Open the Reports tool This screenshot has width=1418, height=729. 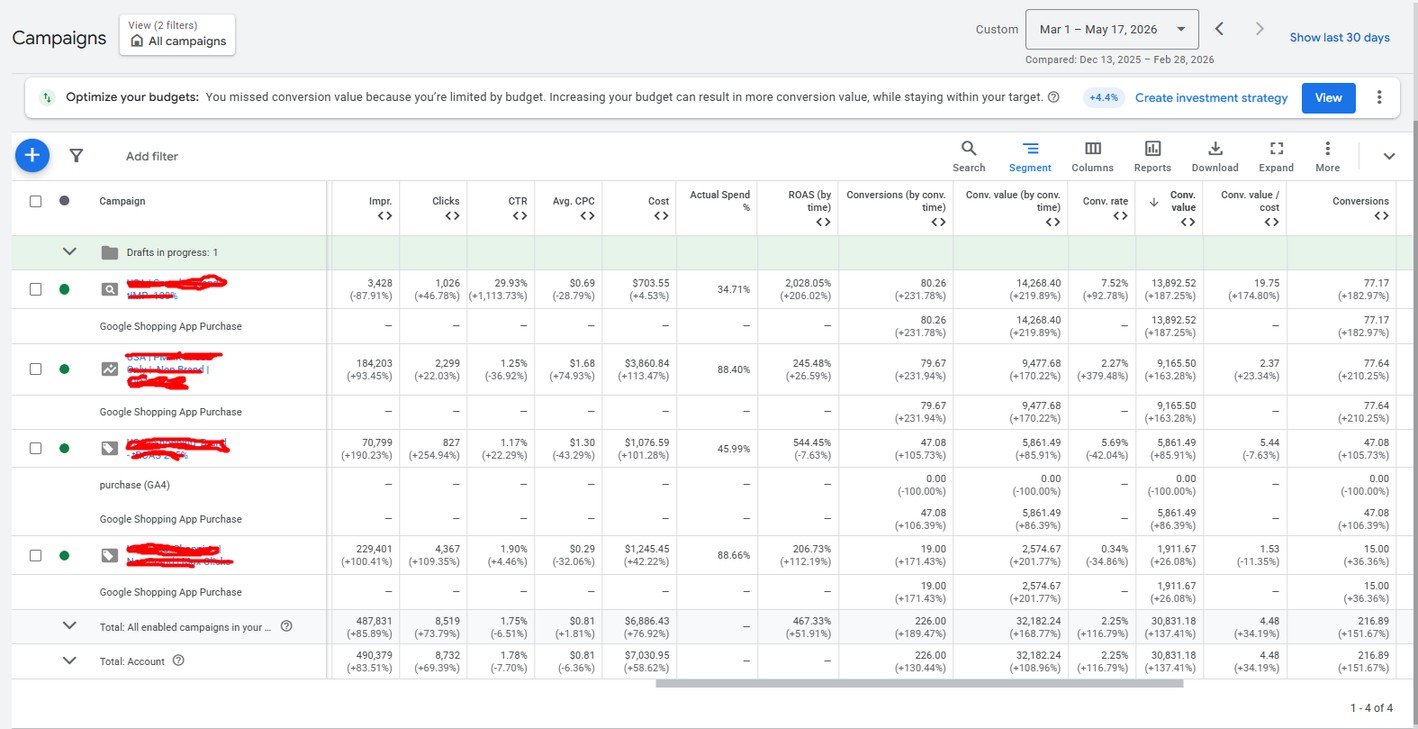tap(1152, 156)
